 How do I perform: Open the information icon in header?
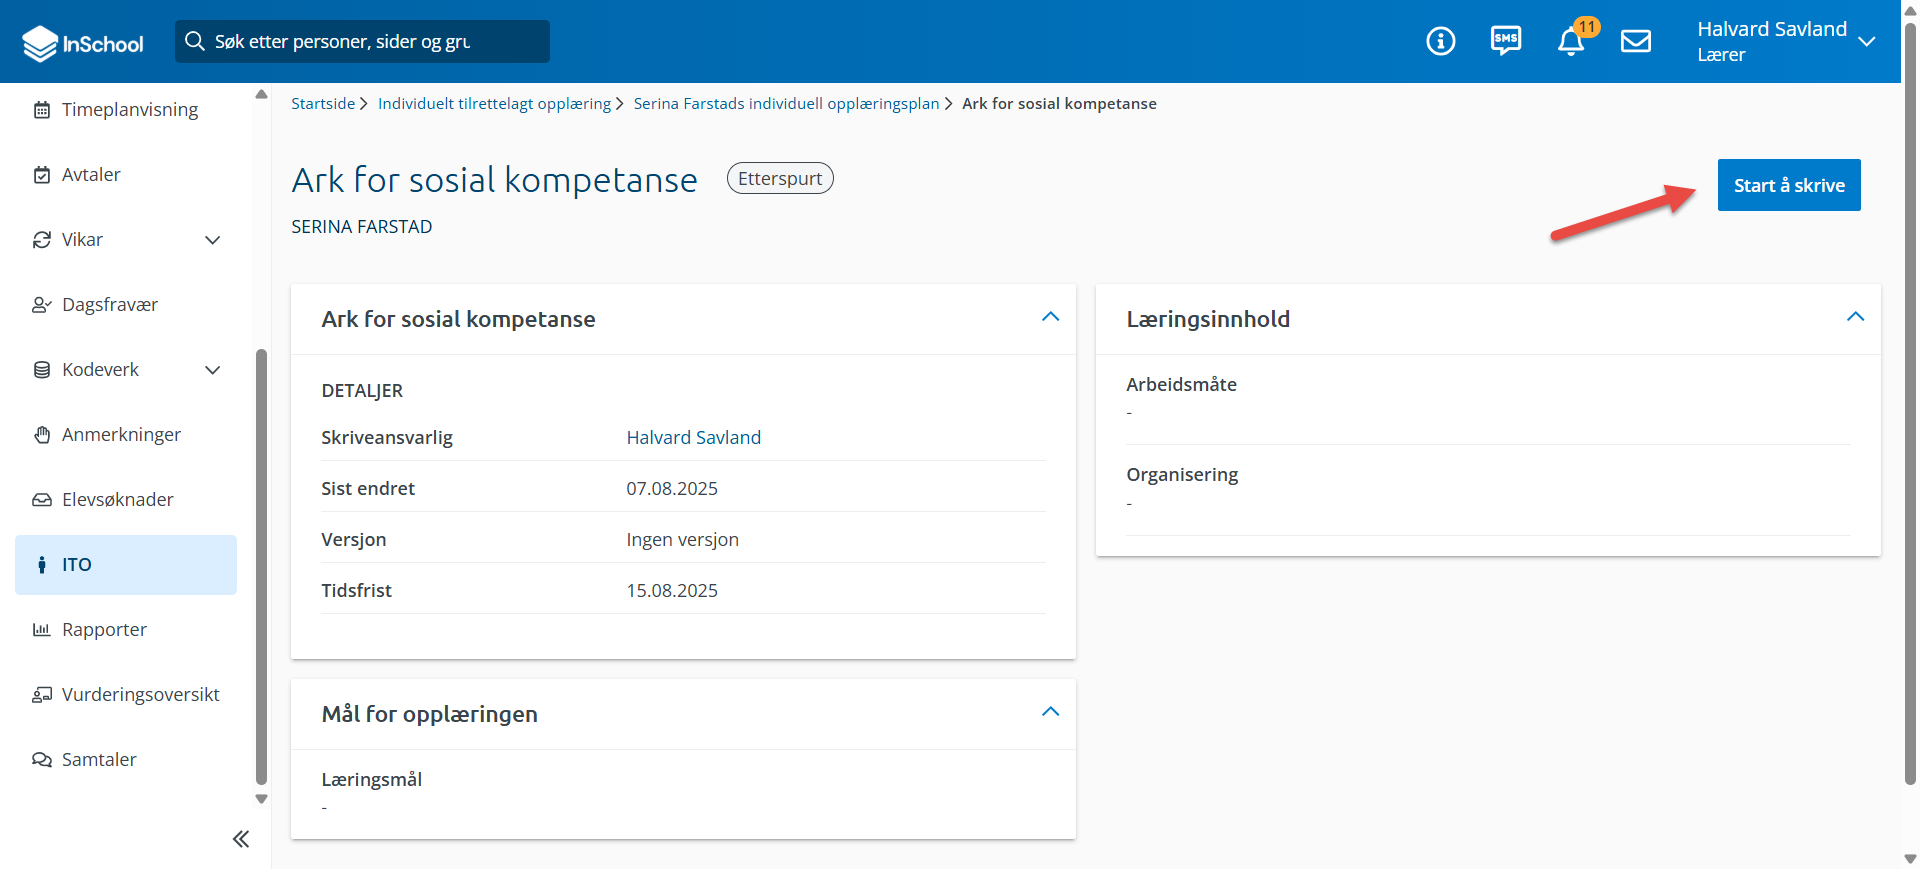(x=1440, y=41)
